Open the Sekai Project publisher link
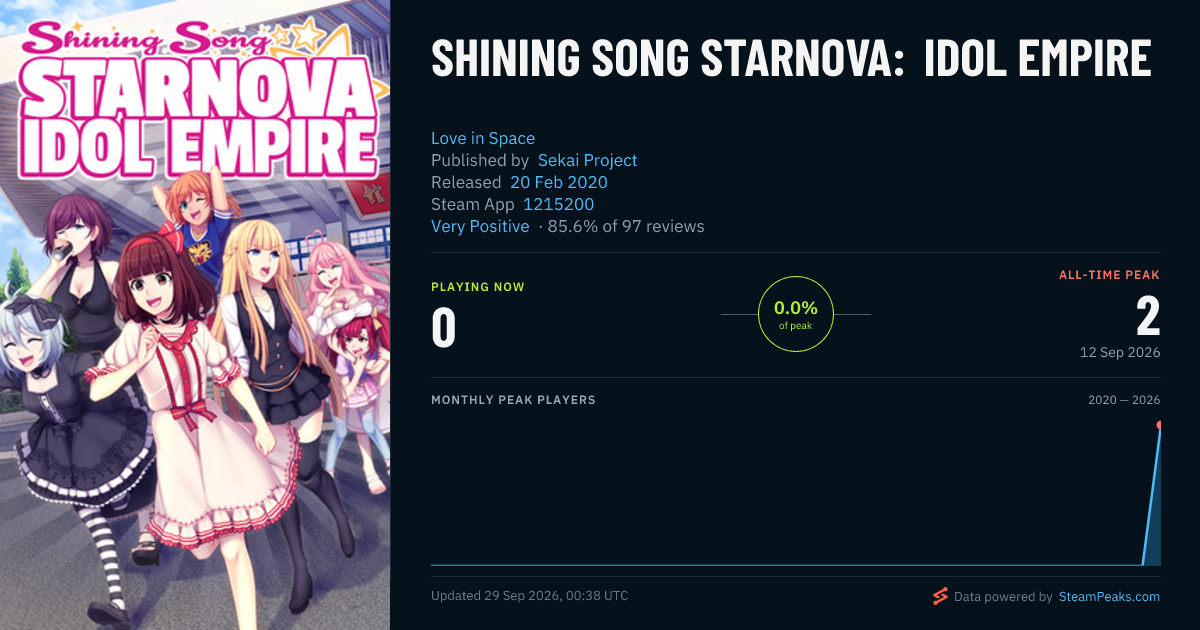The image size is (1200, 630). [587, 160]
